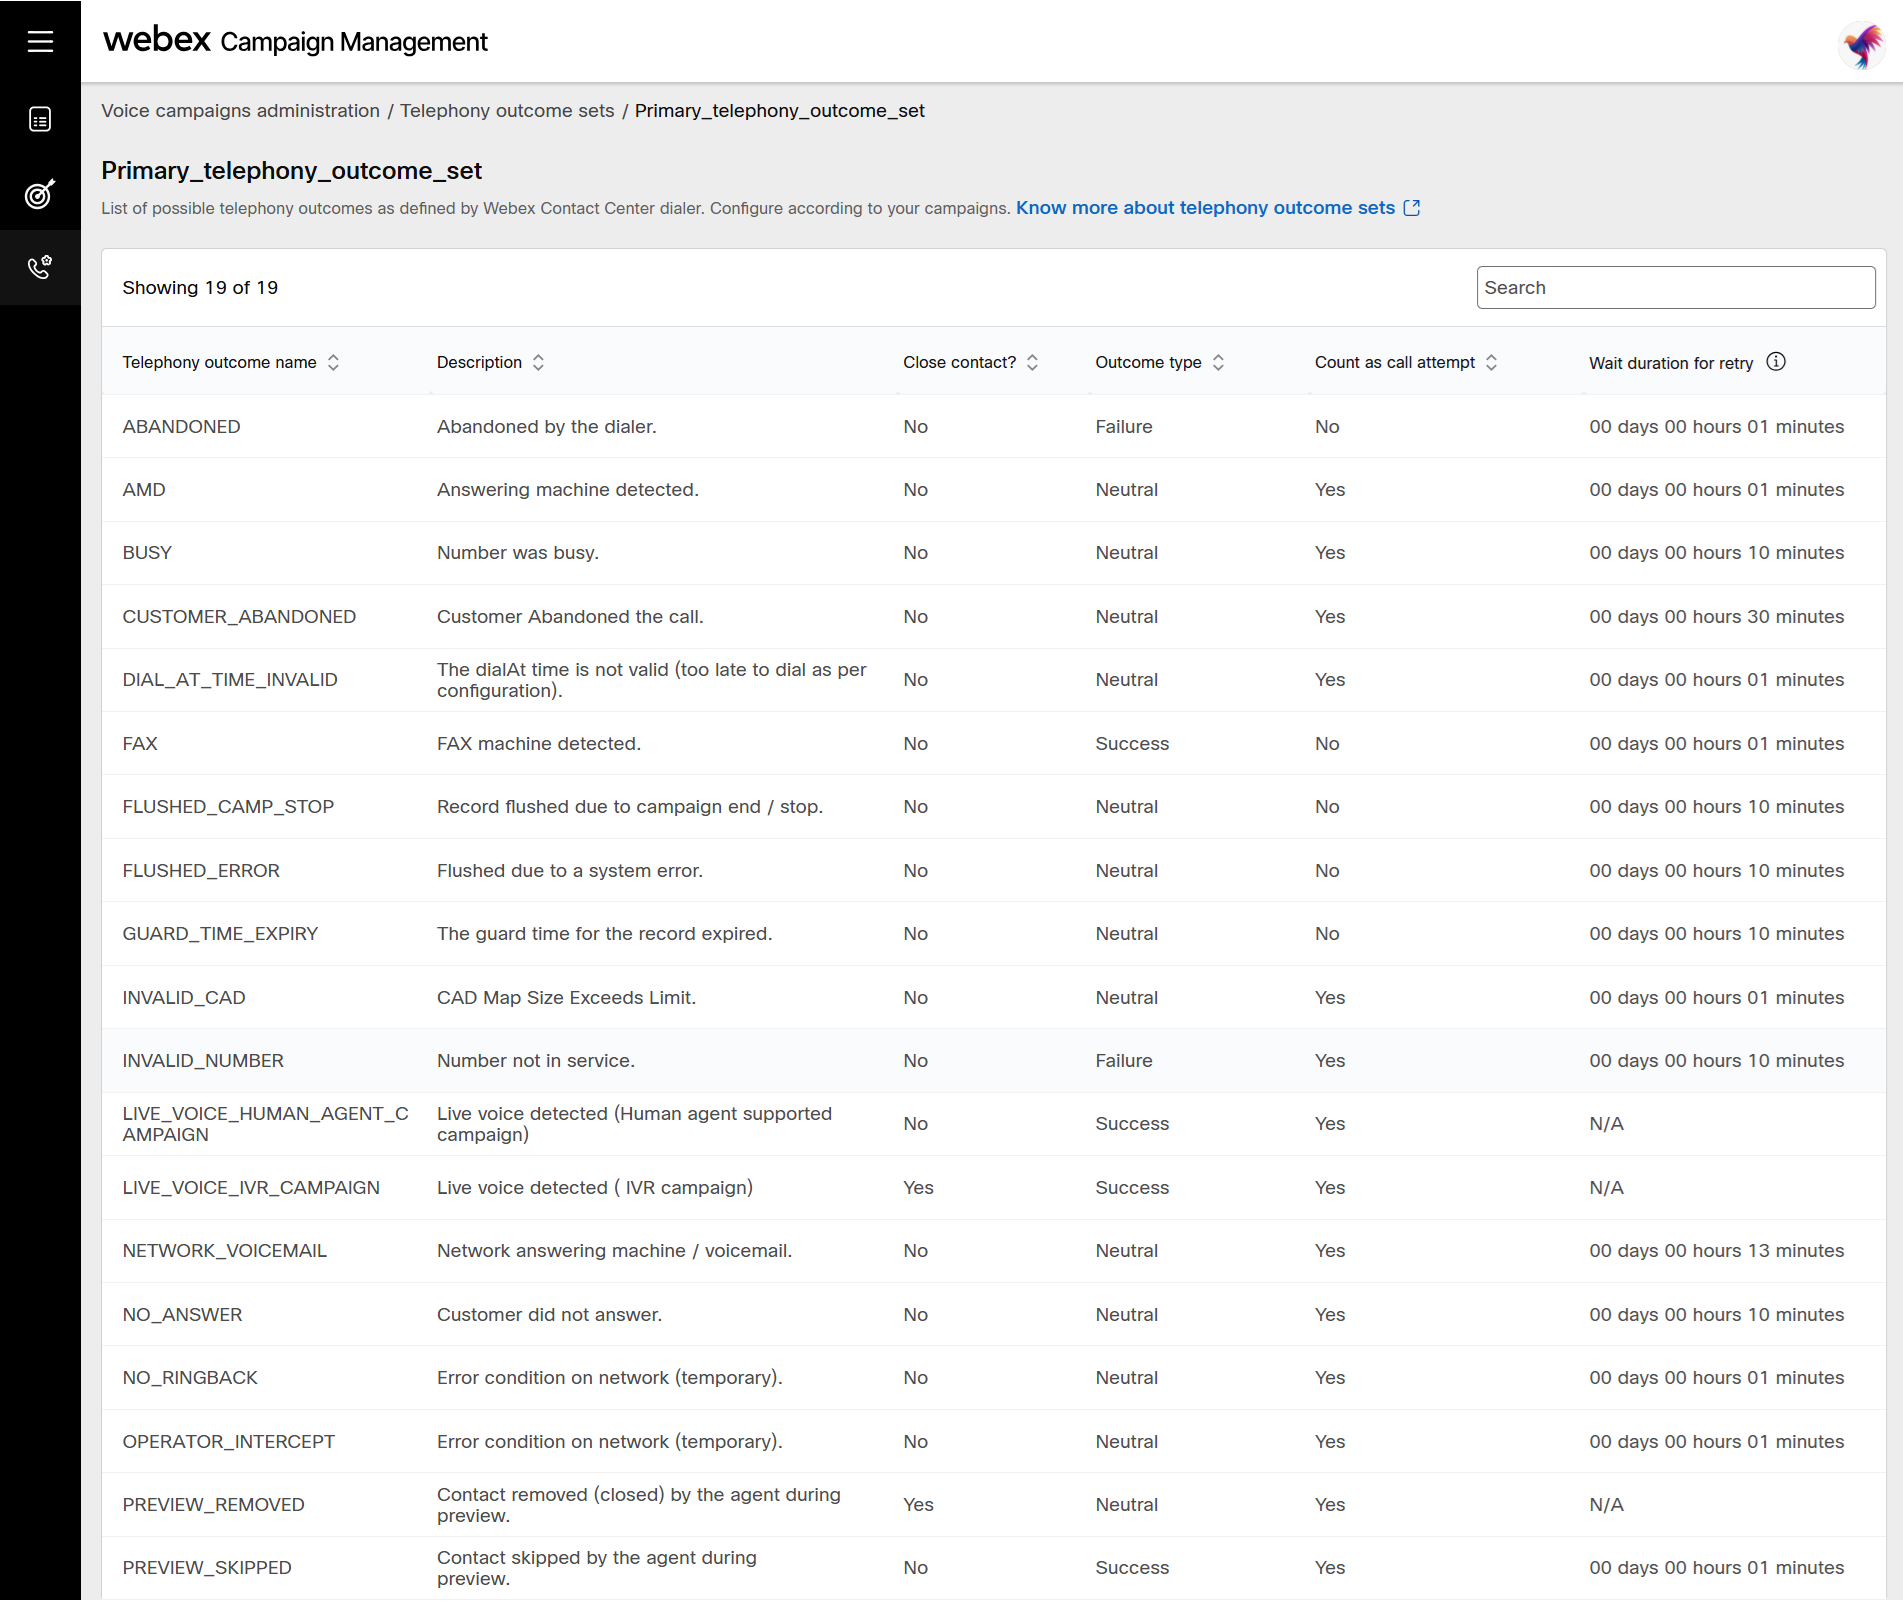Click the Telephony outcome name column header
1903x1601 pixels.
[x=219, y=363]
